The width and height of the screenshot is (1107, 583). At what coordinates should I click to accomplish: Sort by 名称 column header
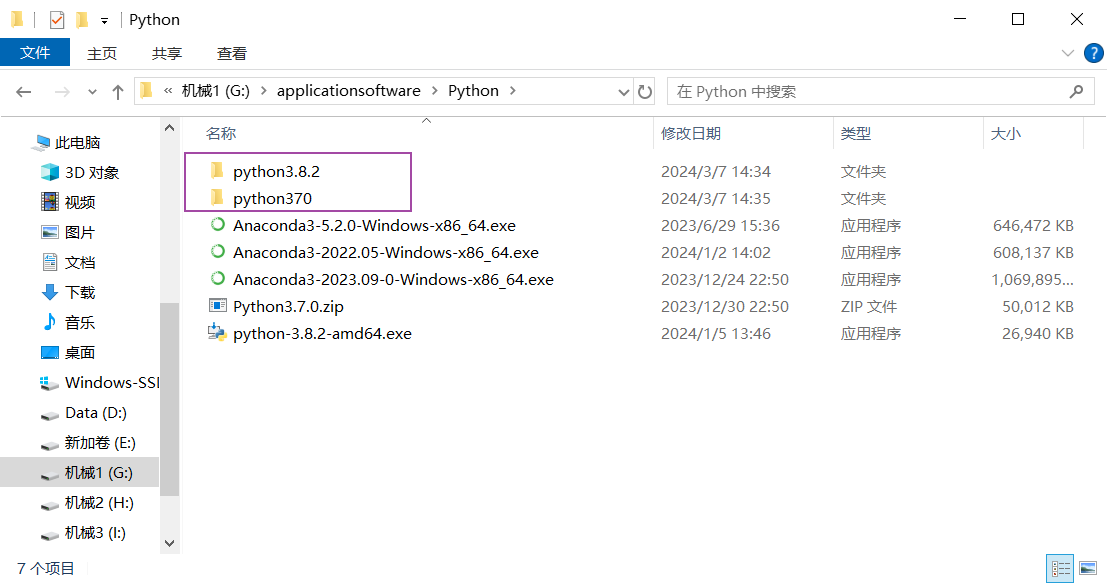pos(221,133)
